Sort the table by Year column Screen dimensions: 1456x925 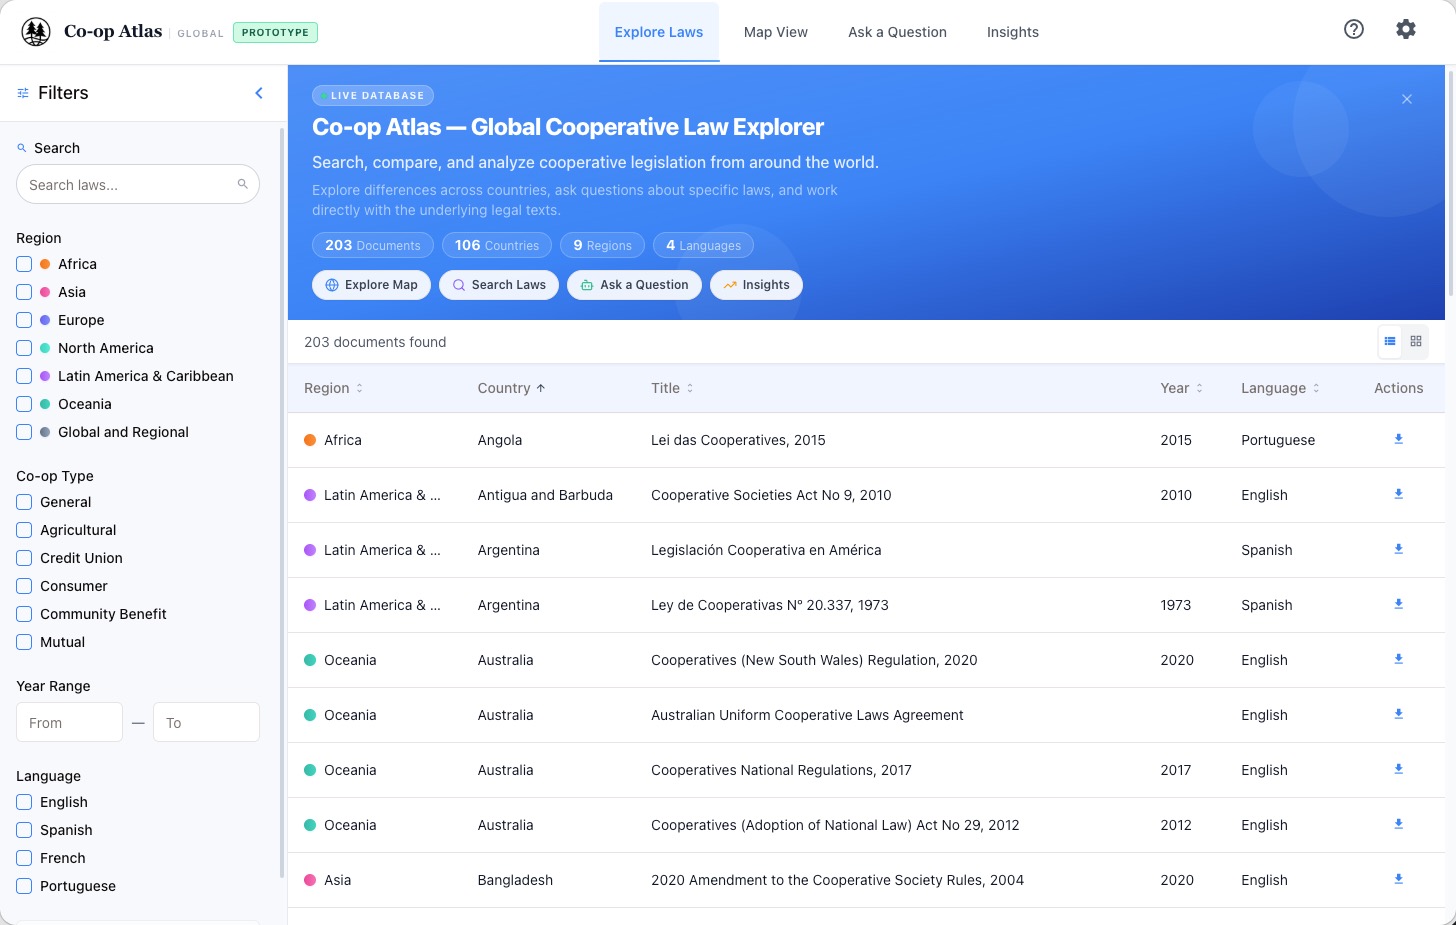tap(1199, 388)
